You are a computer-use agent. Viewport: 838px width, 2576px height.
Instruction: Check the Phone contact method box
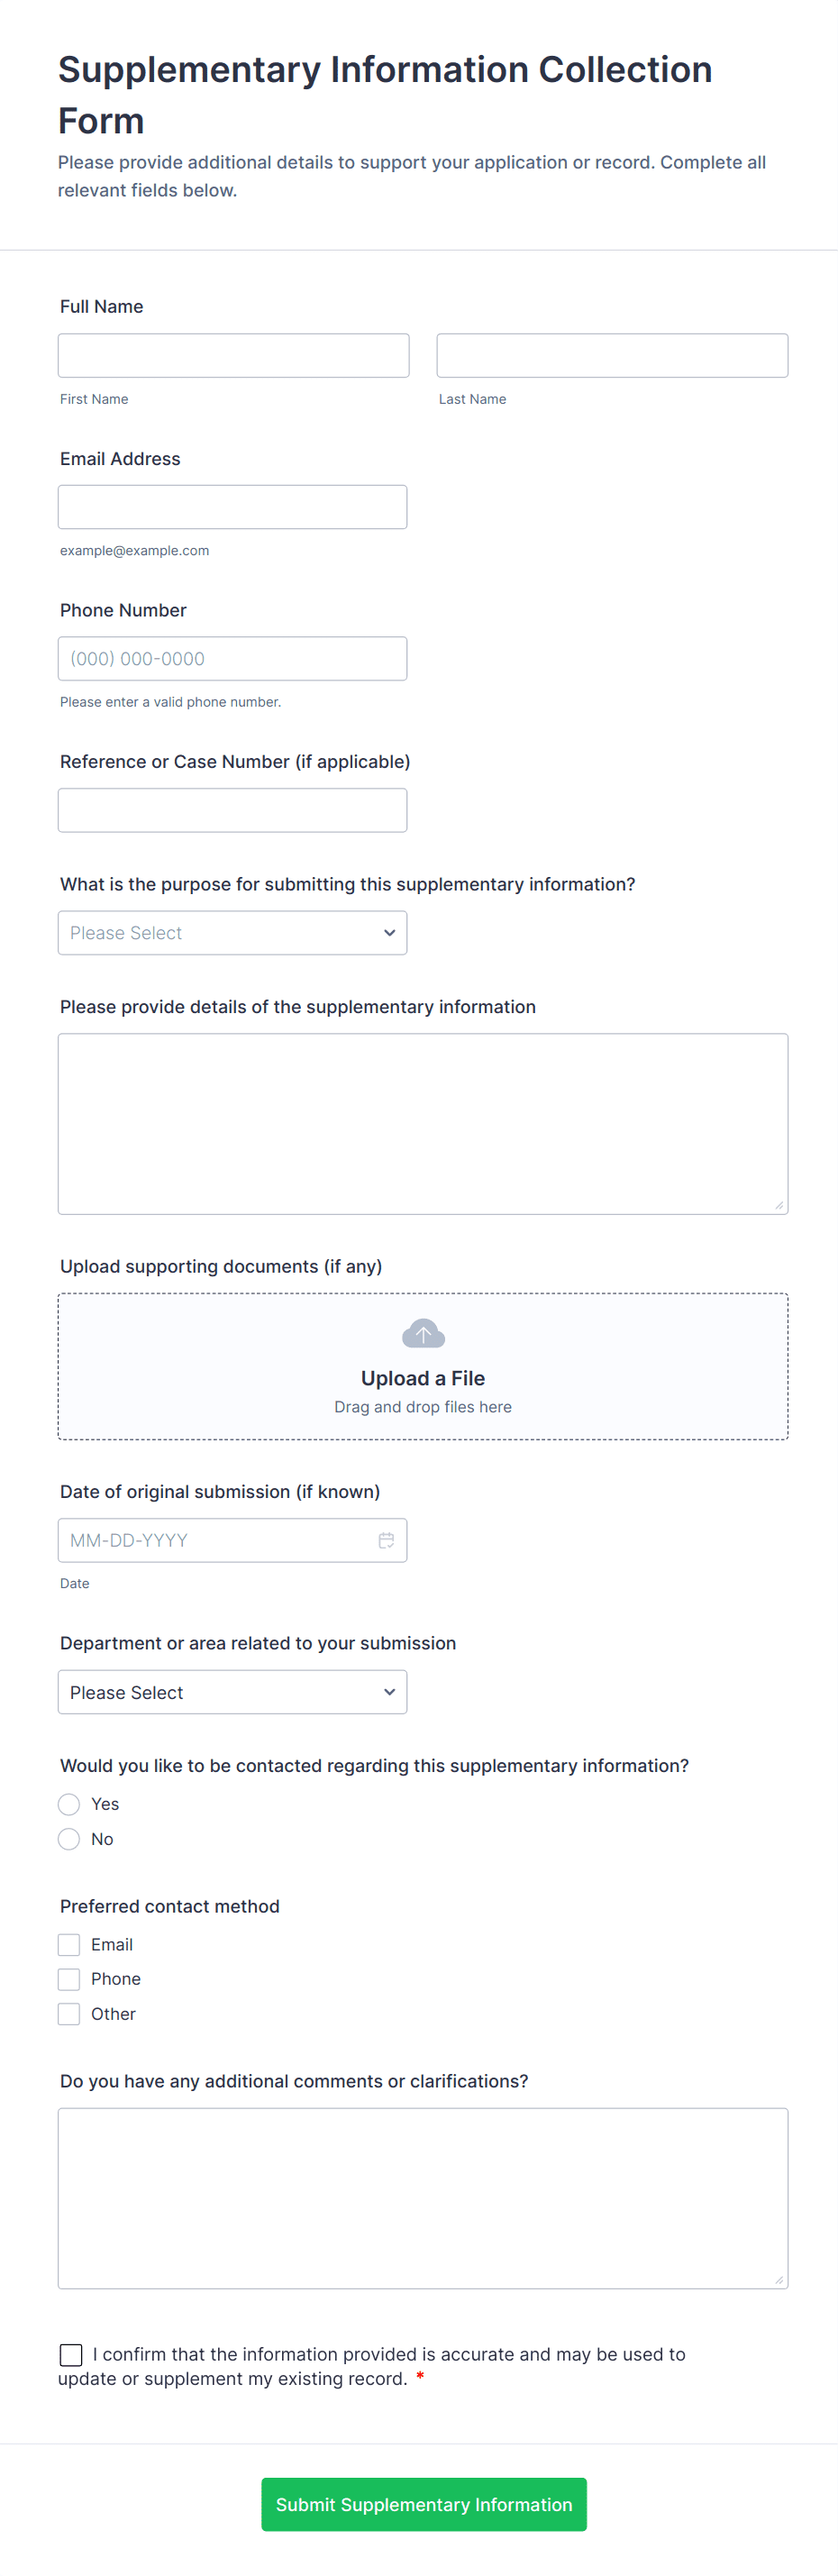coord(69,1979)
